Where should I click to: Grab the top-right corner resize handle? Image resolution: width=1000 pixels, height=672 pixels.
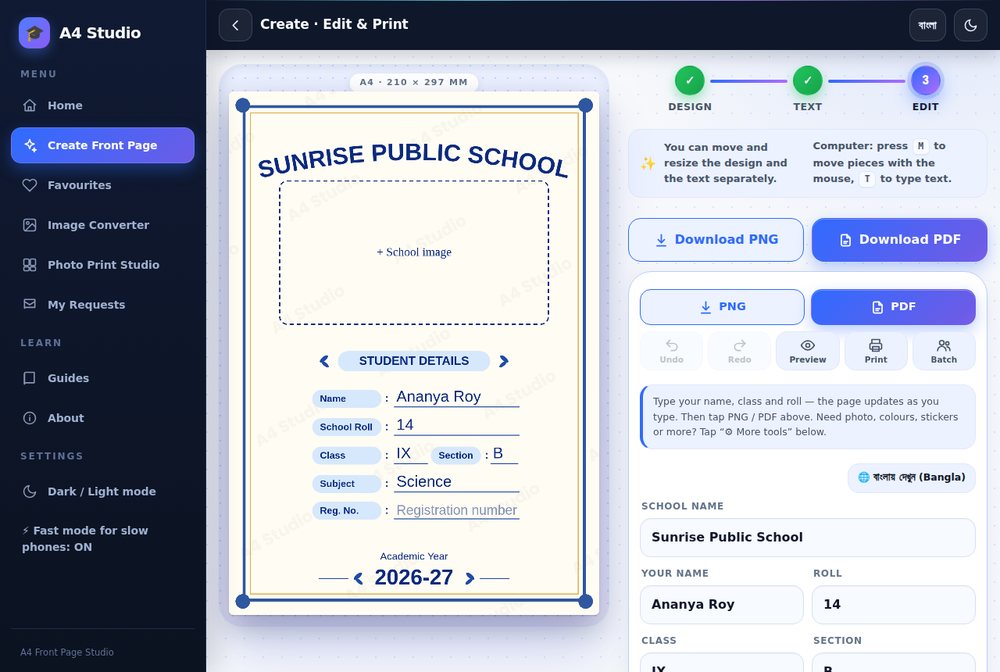pyautogui.click(x=585, y=105)
